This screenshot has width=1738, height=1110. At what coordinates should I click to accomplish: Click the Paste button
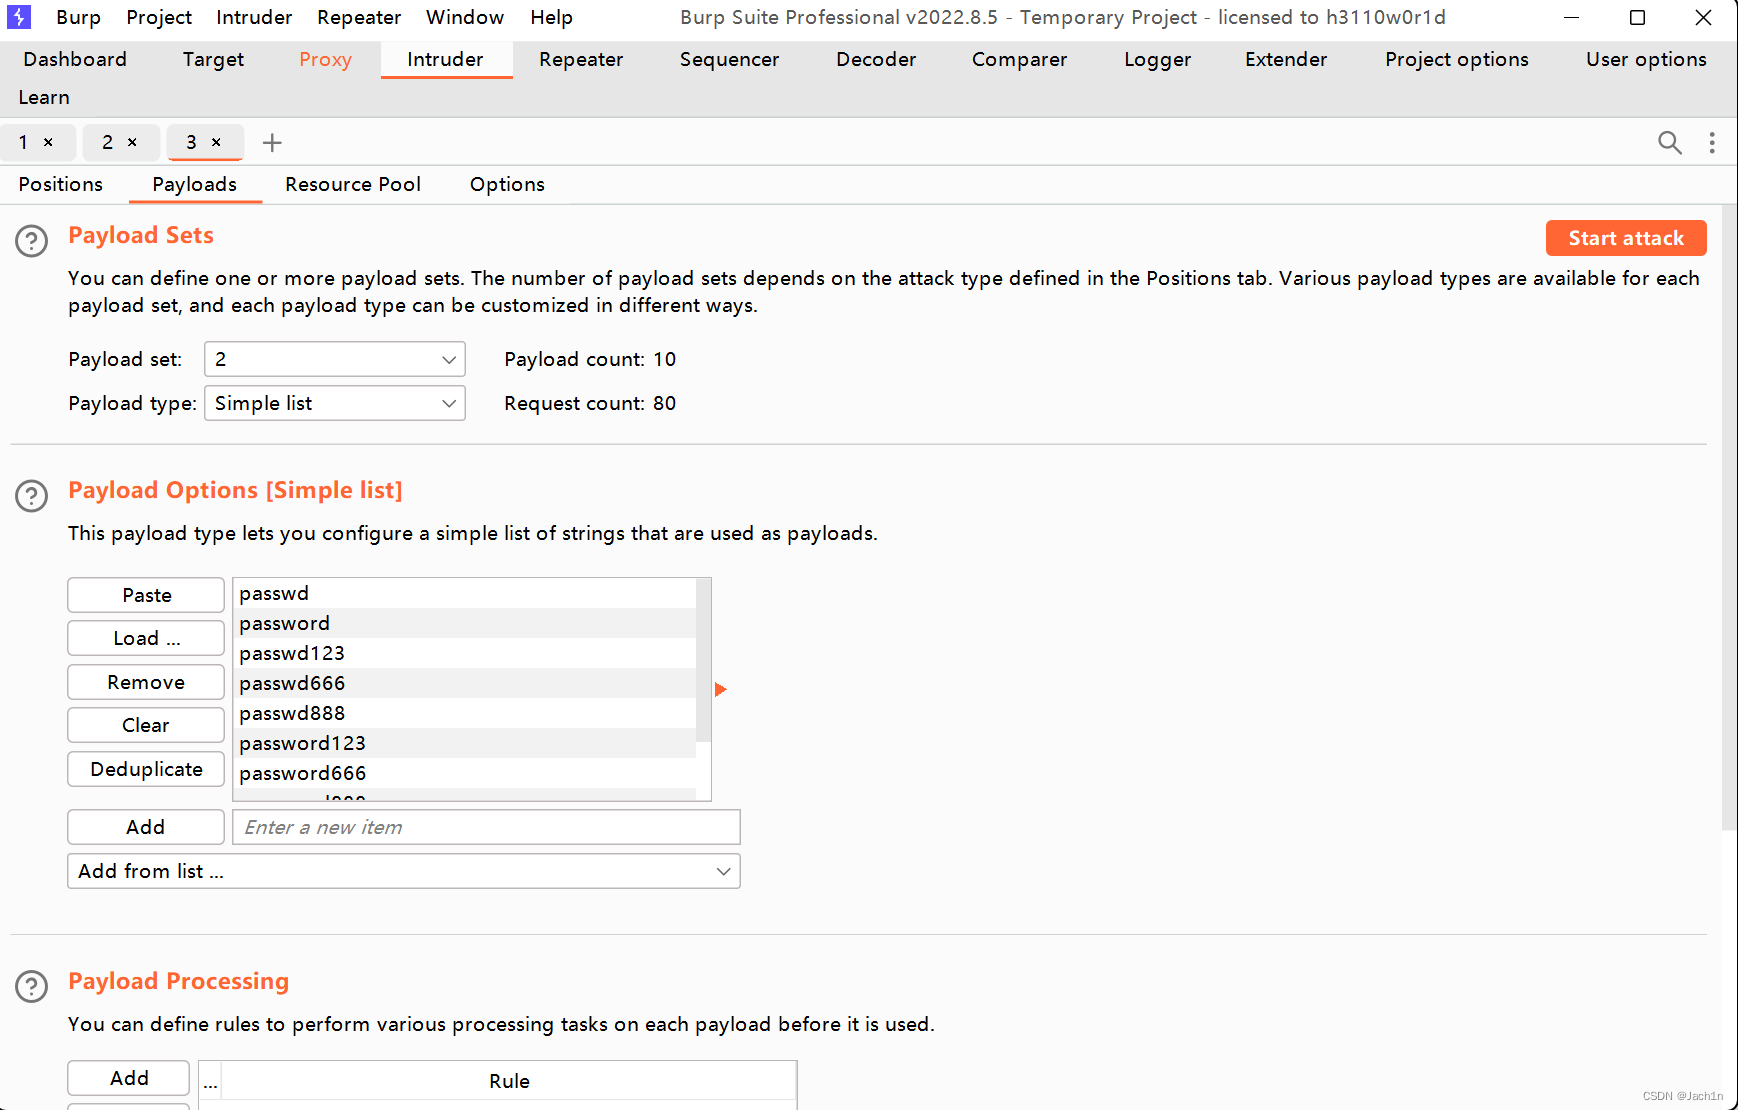coord(146,595)
